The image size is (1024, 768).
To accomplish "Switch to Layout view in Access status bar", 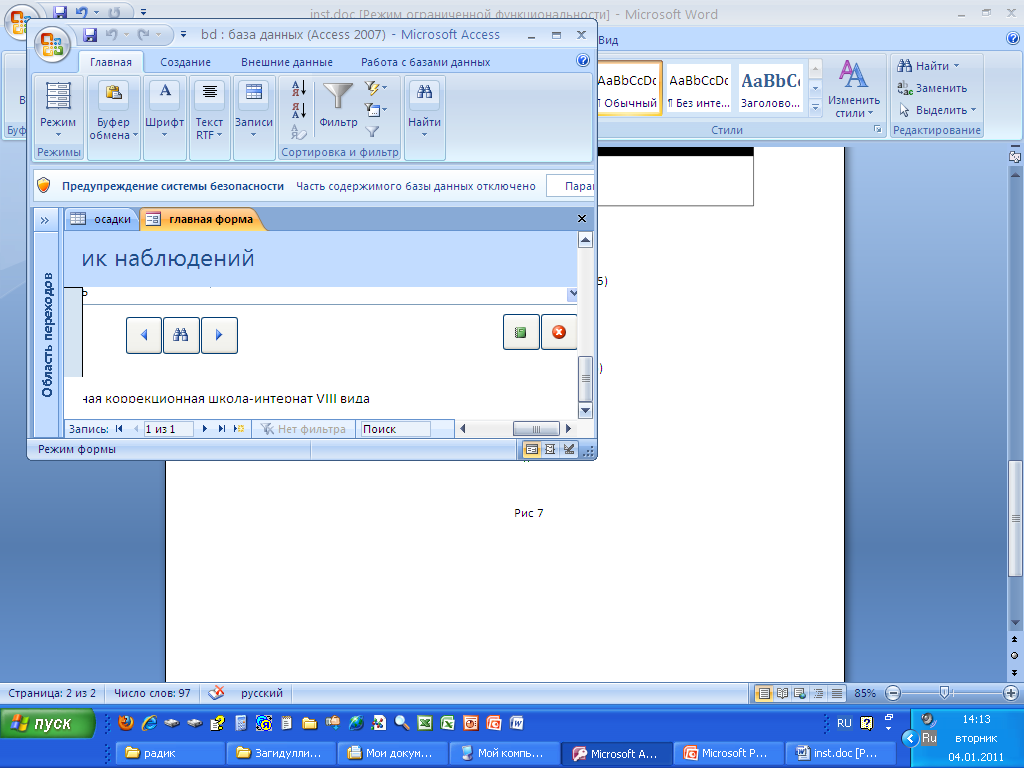I will [x=550, y=449].
